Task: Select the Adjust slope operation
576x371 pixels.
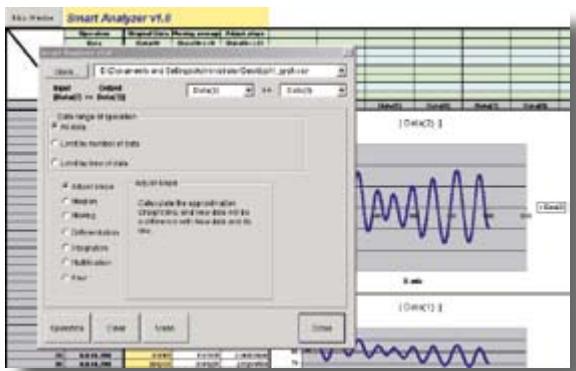Action: pyautogui.click(x=65, y=186)
